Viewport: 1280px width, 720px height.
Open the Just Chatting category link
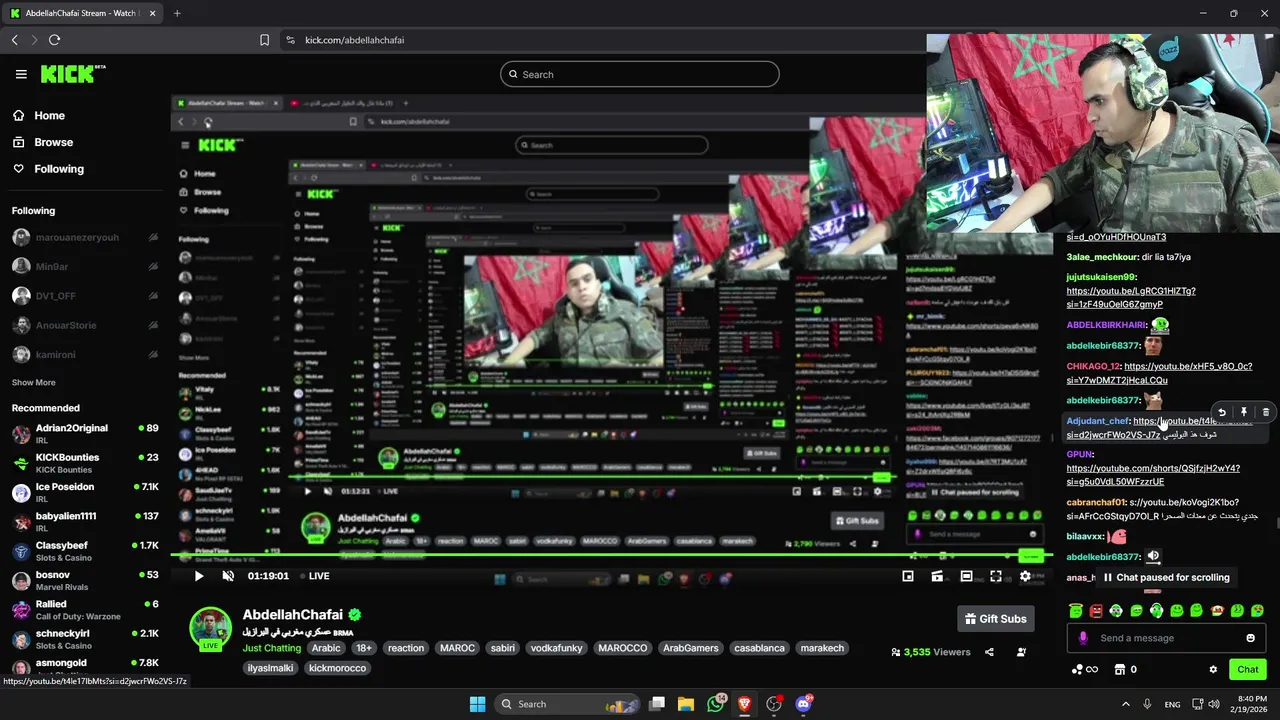tap(272, 648)
